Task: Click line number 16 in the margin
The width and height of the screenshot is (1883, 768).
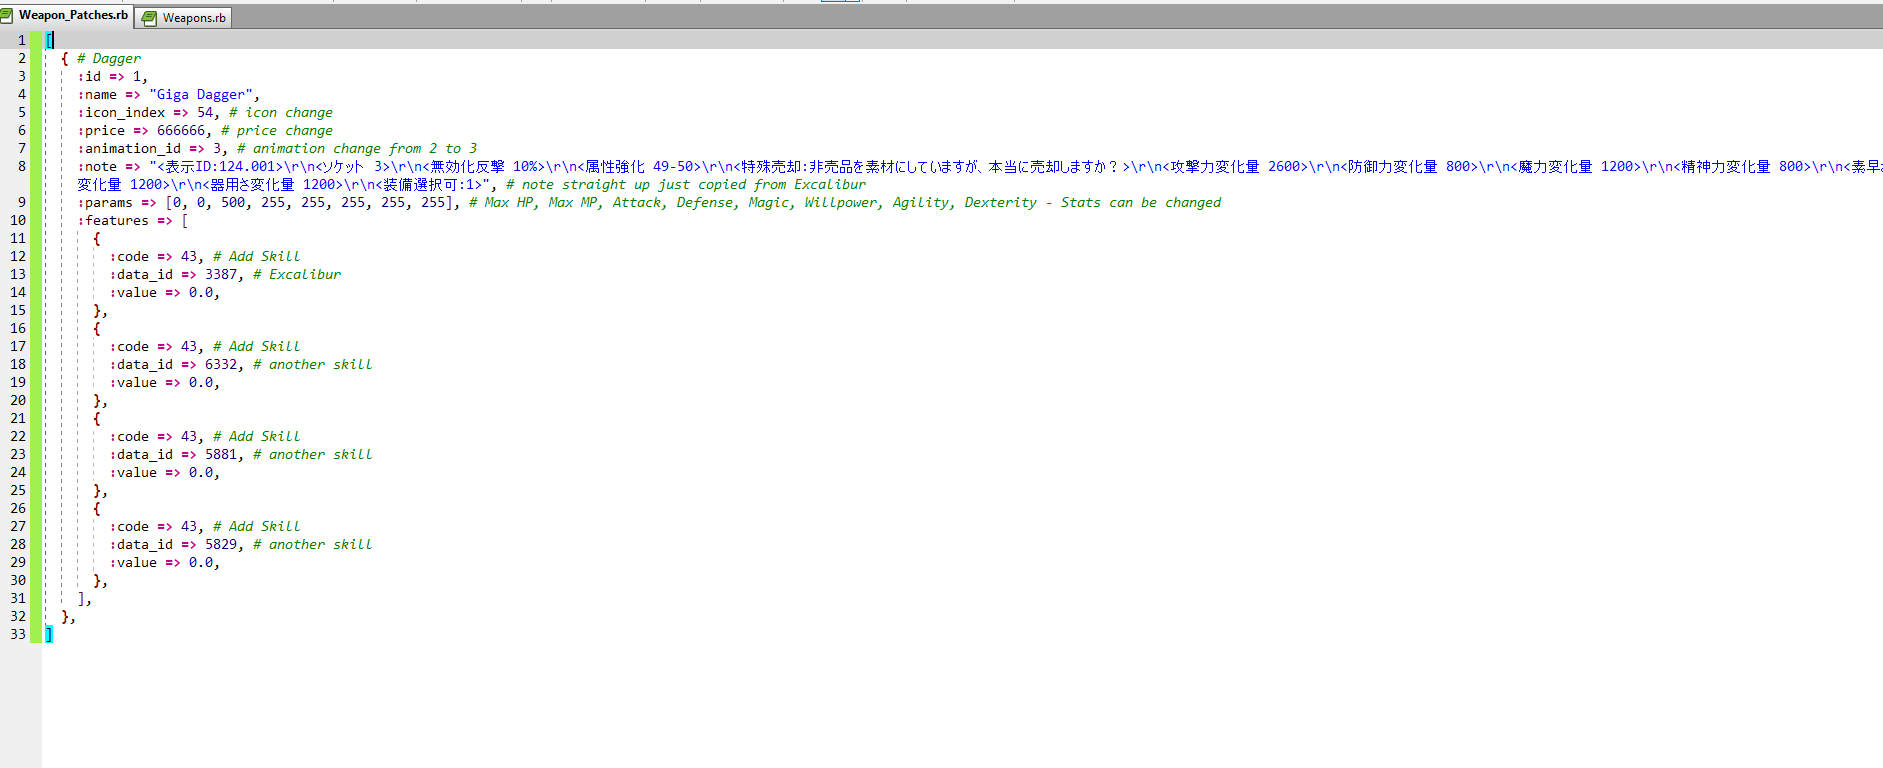Action: [18, 328]
